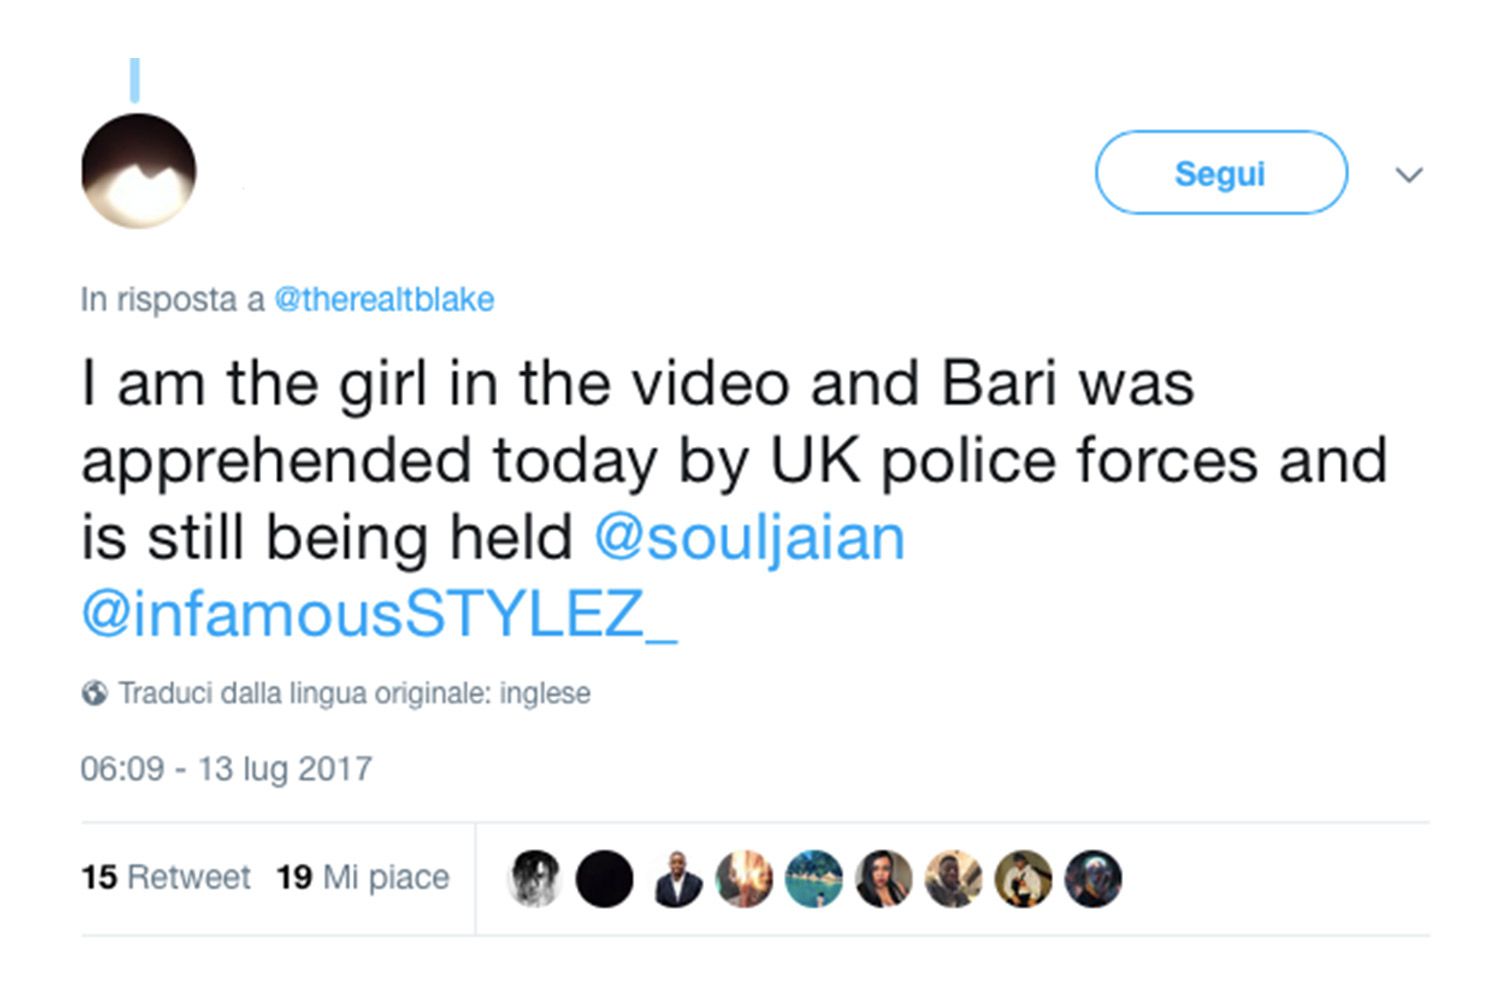Open the man-in-suit liker avatar
Screen dimensions: 1500x1000
click(x=675, y=879)
